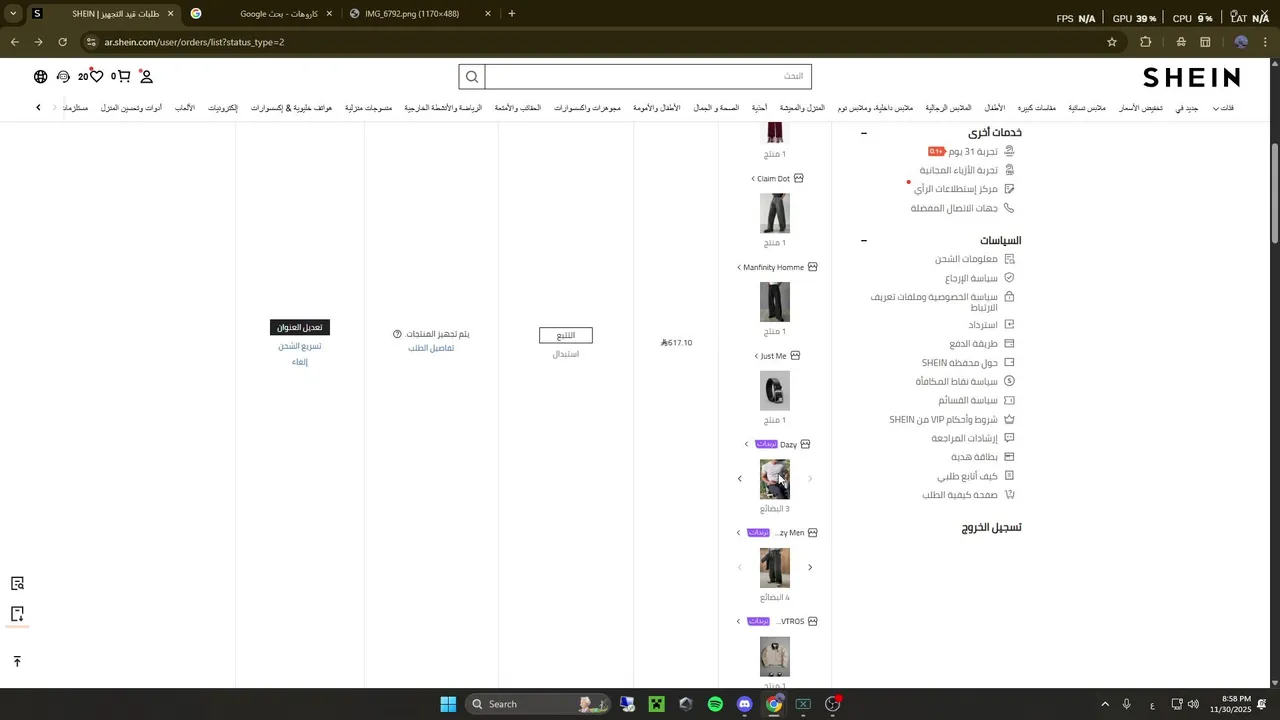Click the crown icon beside شروط وأحكام VIP
1280x720 pixels.
pyautogui.click(x=1009, y=420)
